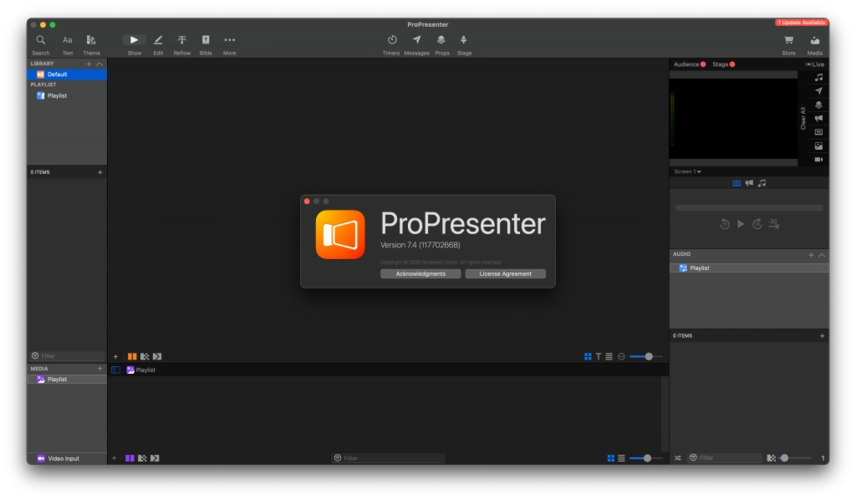
Task: Toggle the Audience output indicator
Action: point(703,64)
